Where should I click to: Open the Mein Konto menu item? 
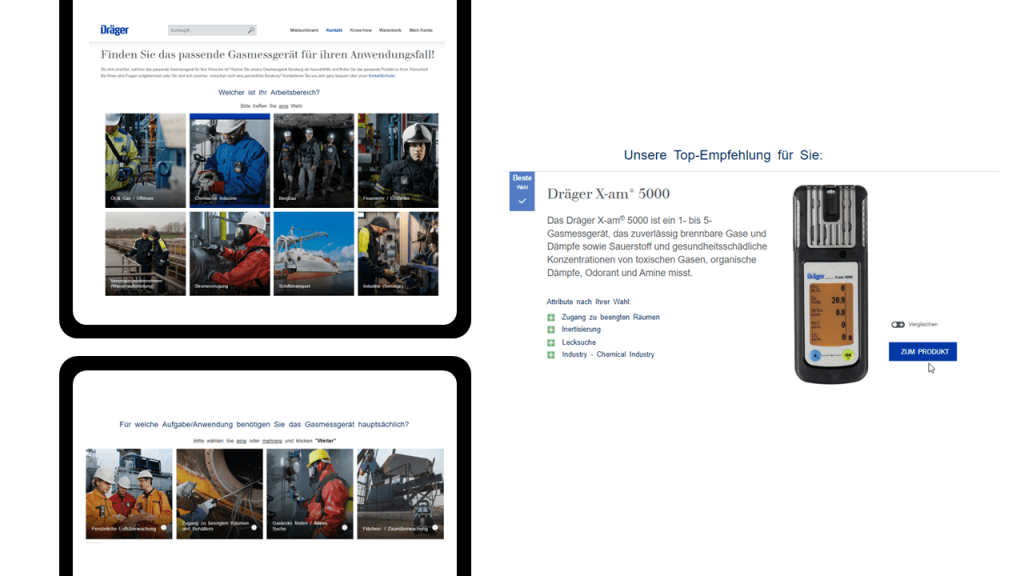421,30
